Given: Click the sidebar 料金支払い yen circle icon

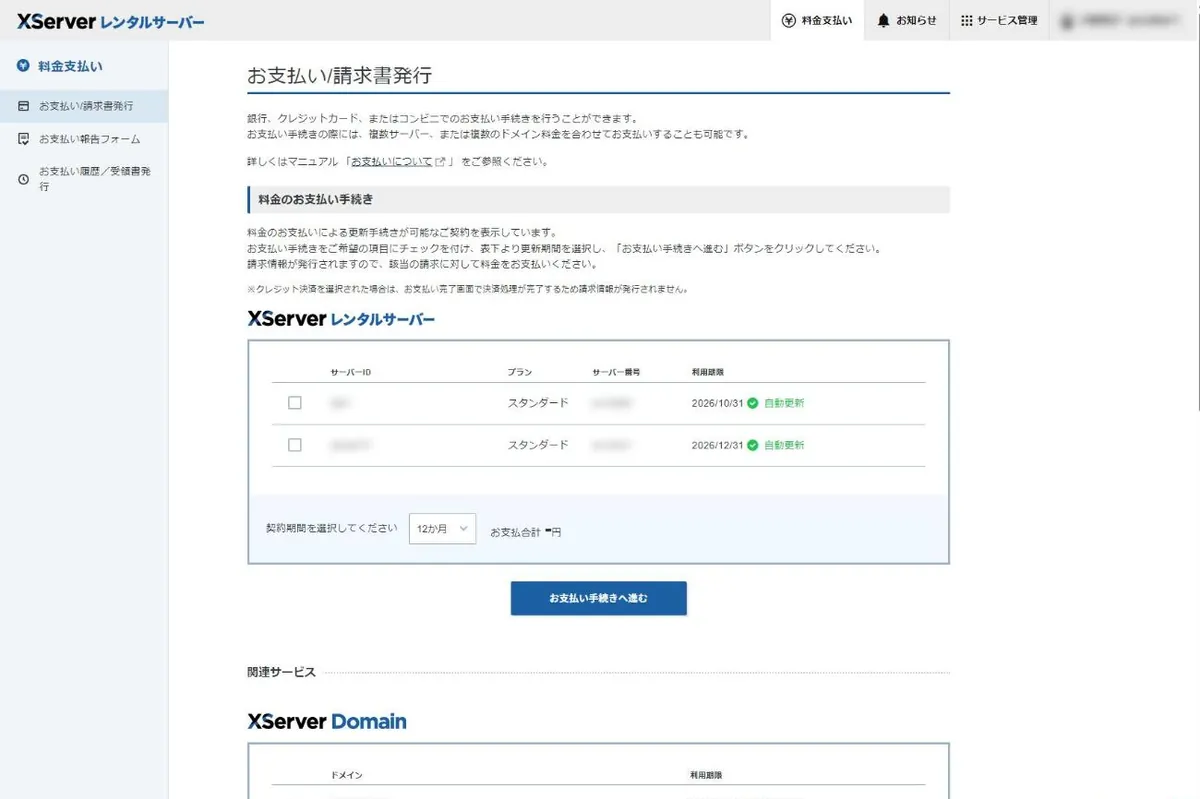Looking at the screenshot, I should point(24,66).
